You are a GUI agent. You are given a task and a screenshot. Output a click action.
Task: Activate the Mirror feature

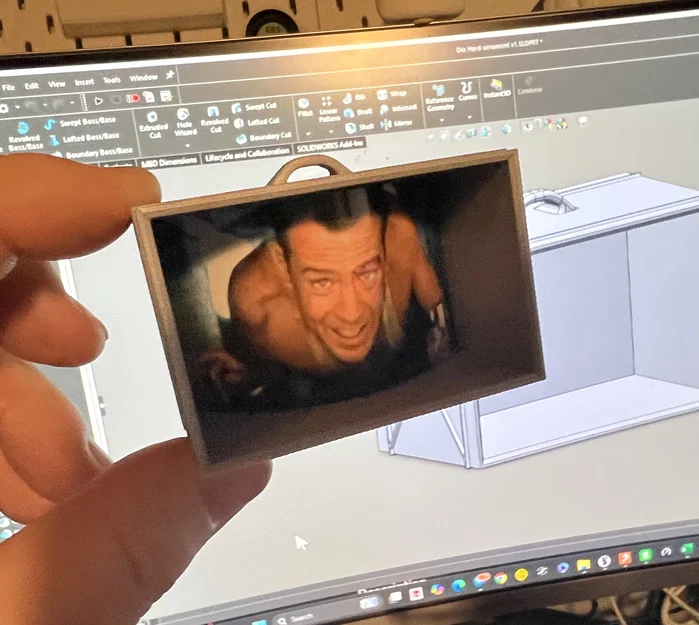click(397, 123)
